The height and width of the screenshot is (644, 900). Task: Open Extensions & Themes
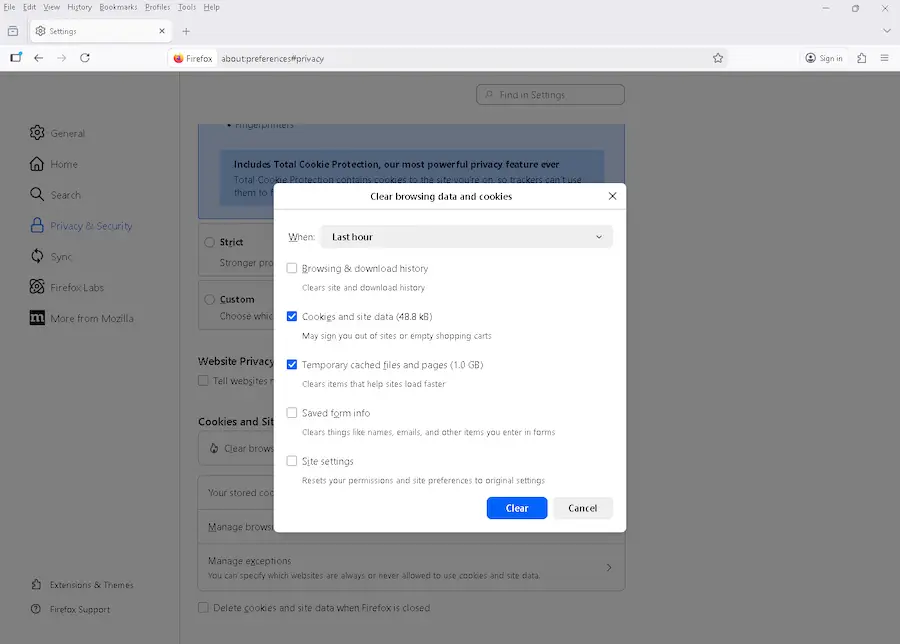click(x=88, y=585)
